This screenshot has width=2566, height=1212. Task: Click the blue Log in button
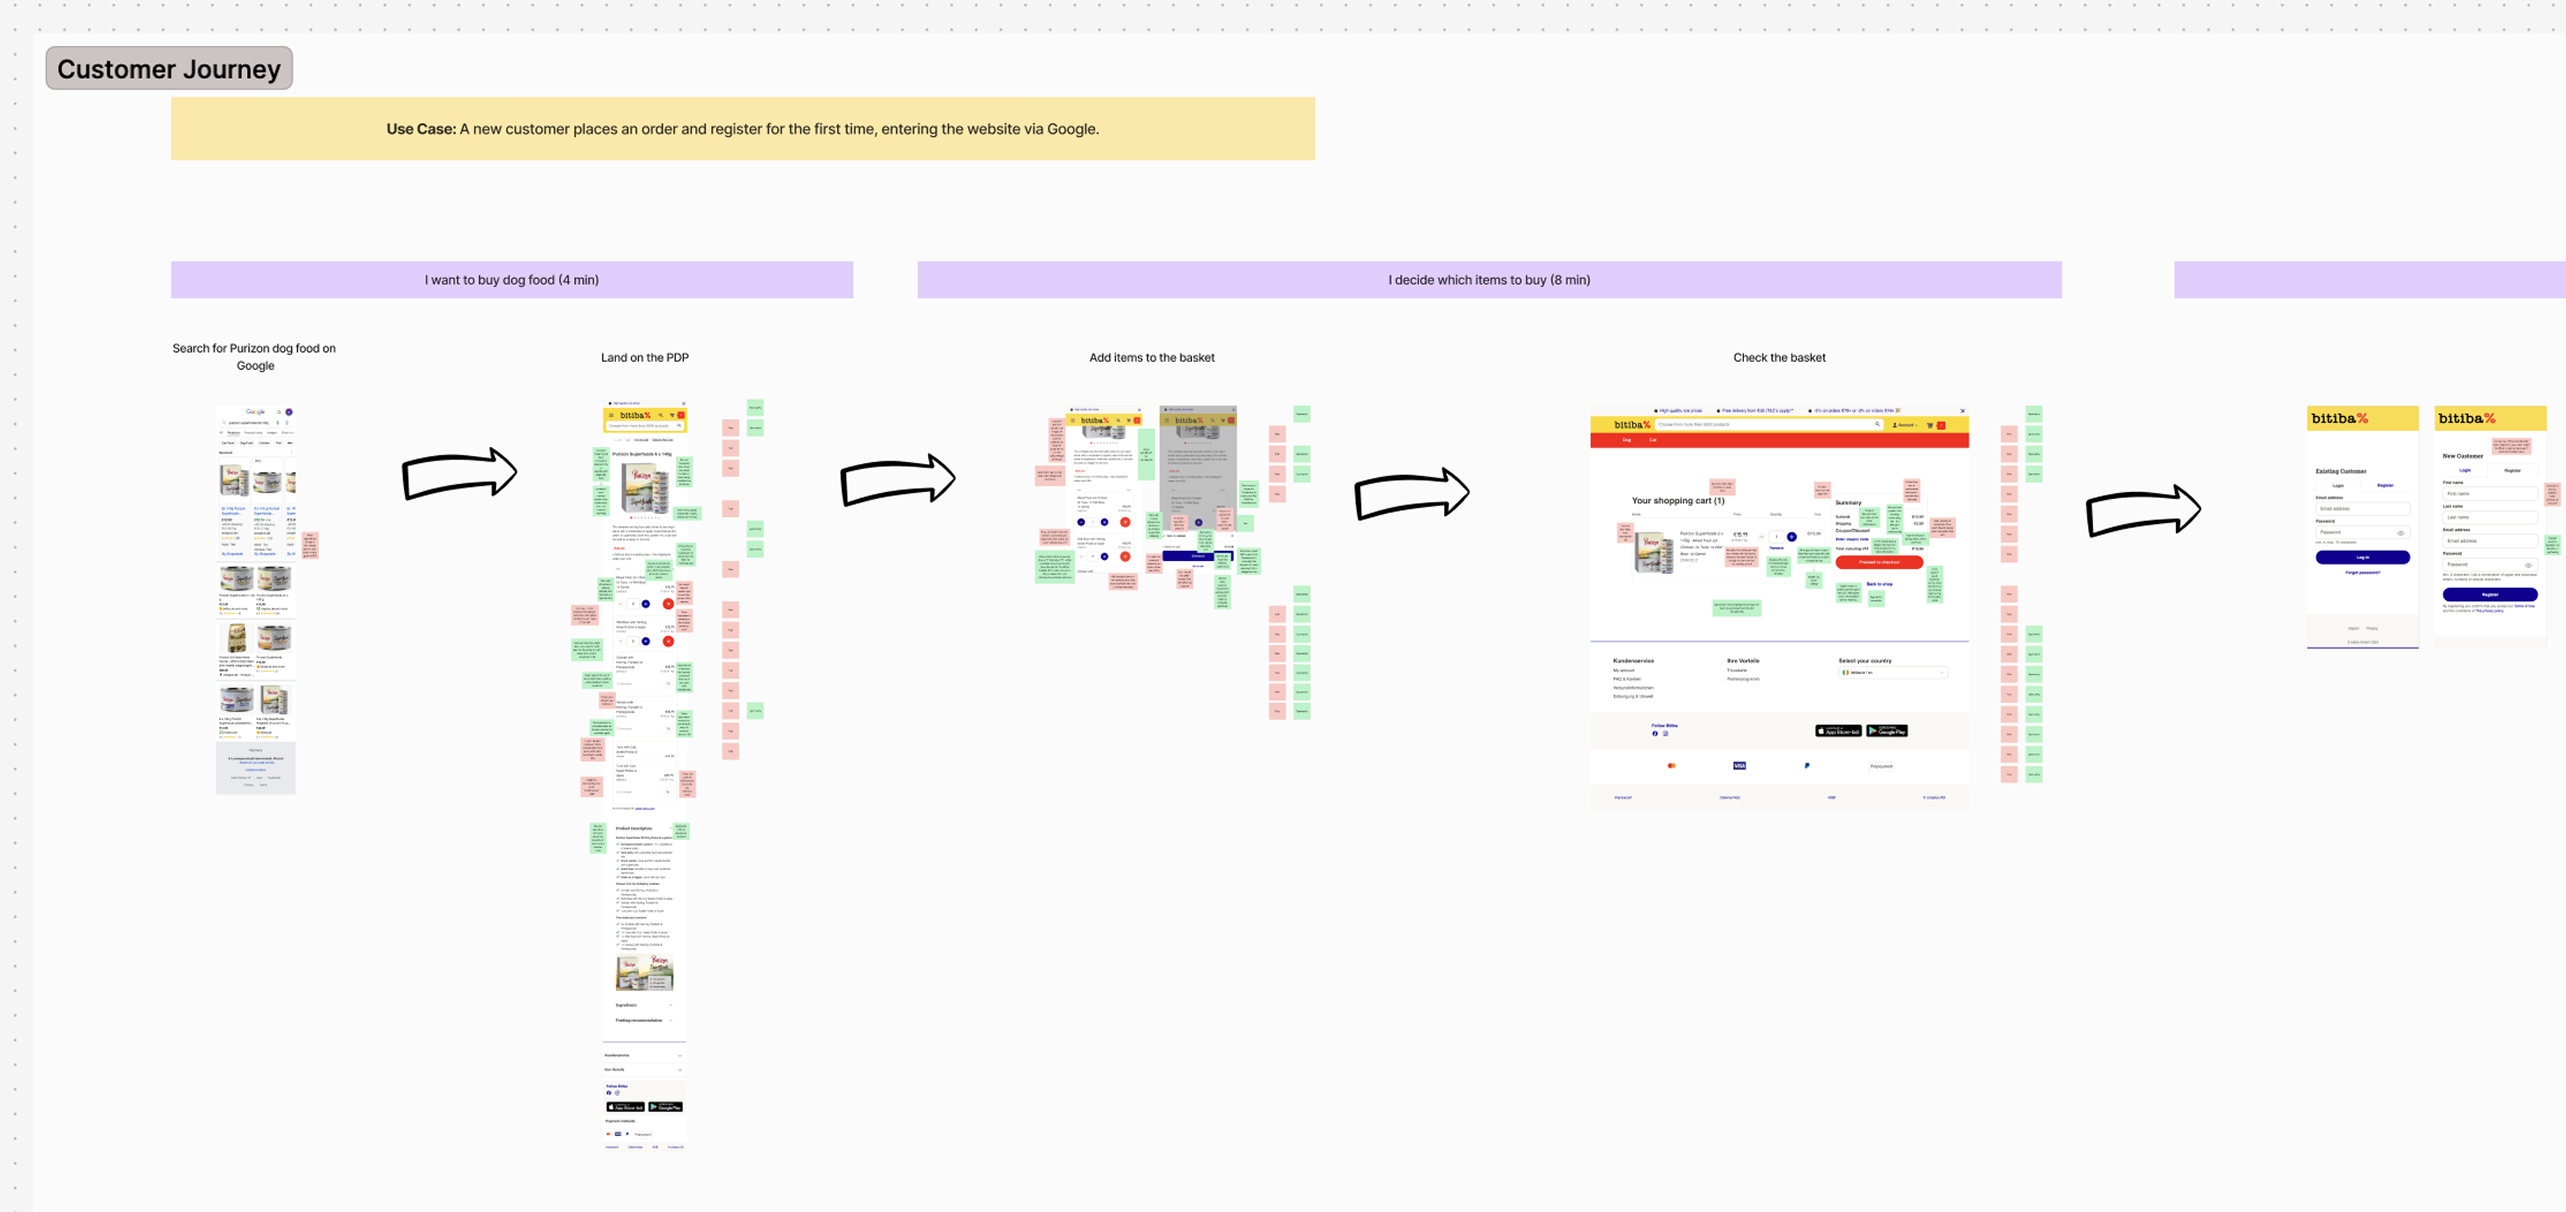tap(2363, 557)
